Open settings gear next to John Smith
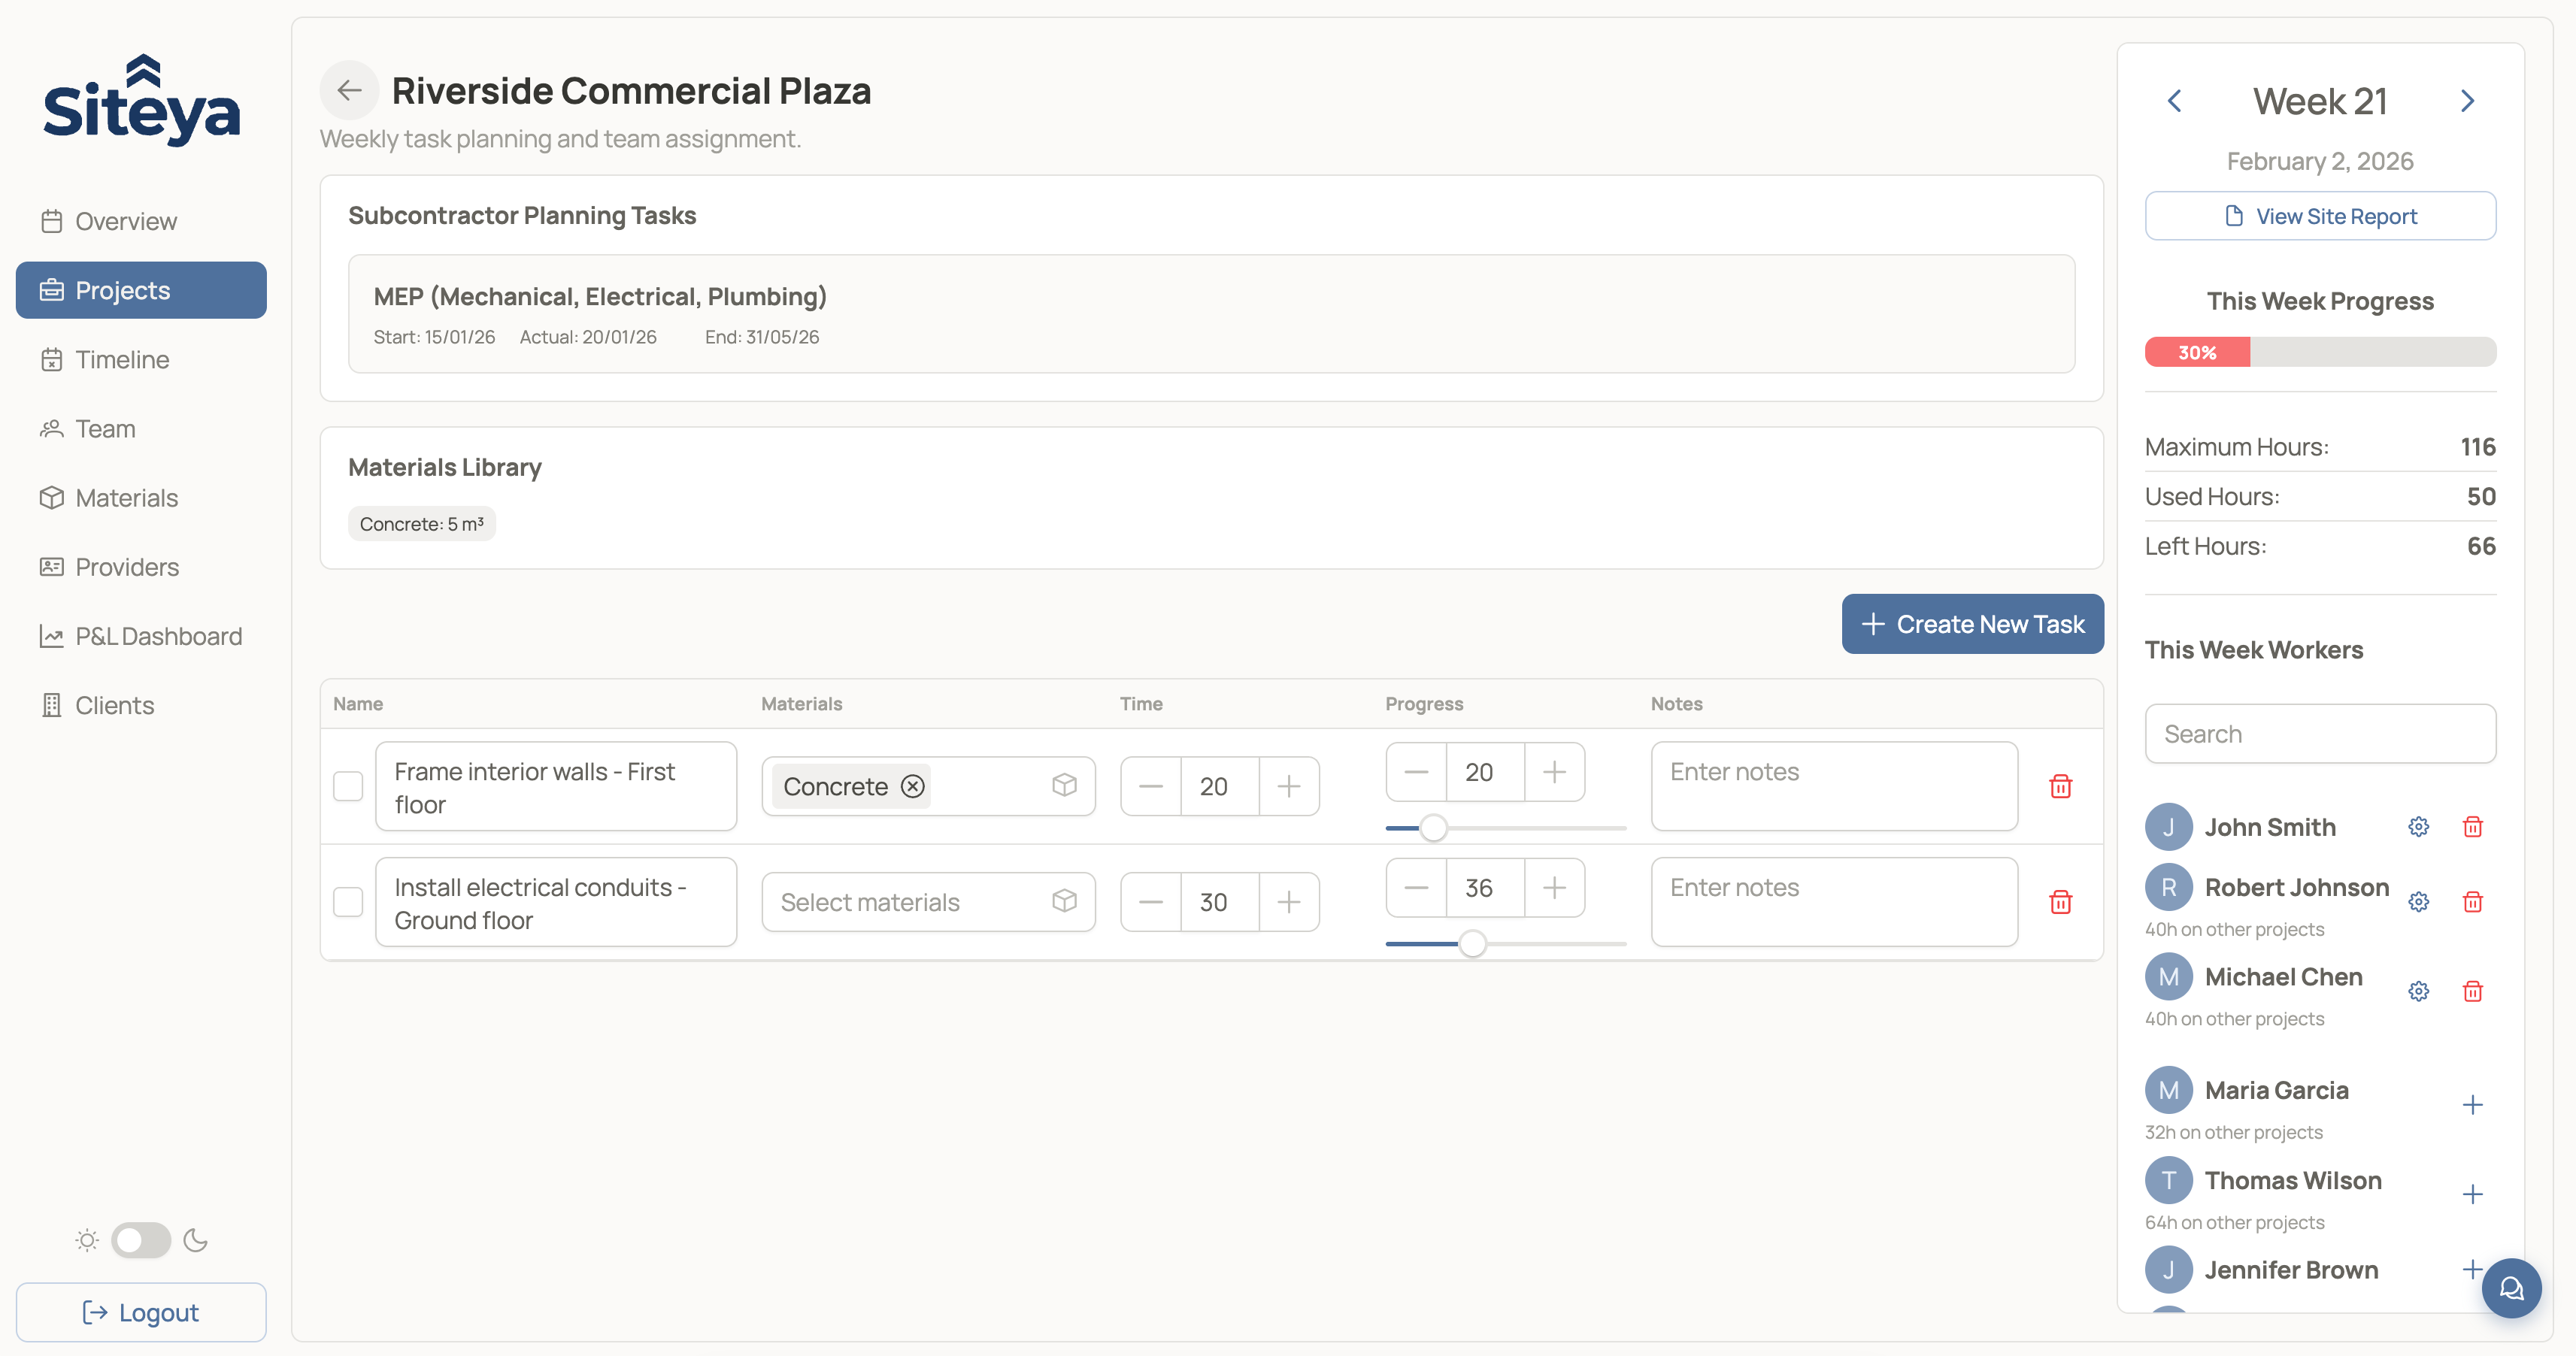 click(2418, 826)
